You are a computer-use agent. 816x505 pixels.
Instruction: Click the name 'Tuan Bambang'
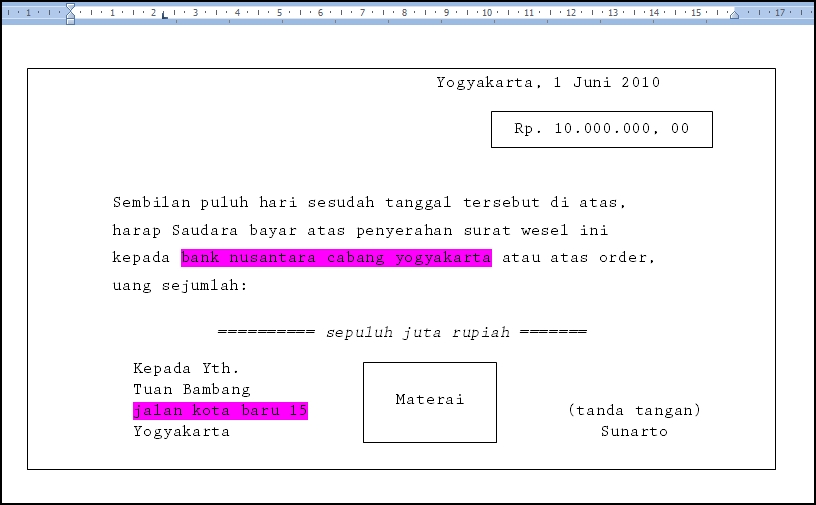[192, 389]
